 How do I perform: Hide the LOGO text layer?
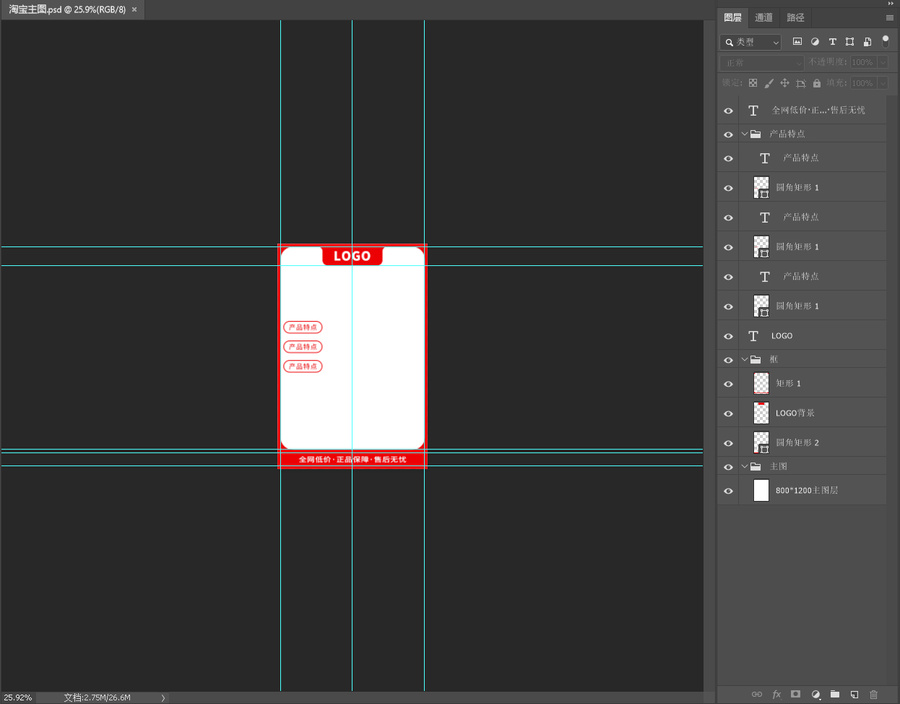tap(728, 337)
